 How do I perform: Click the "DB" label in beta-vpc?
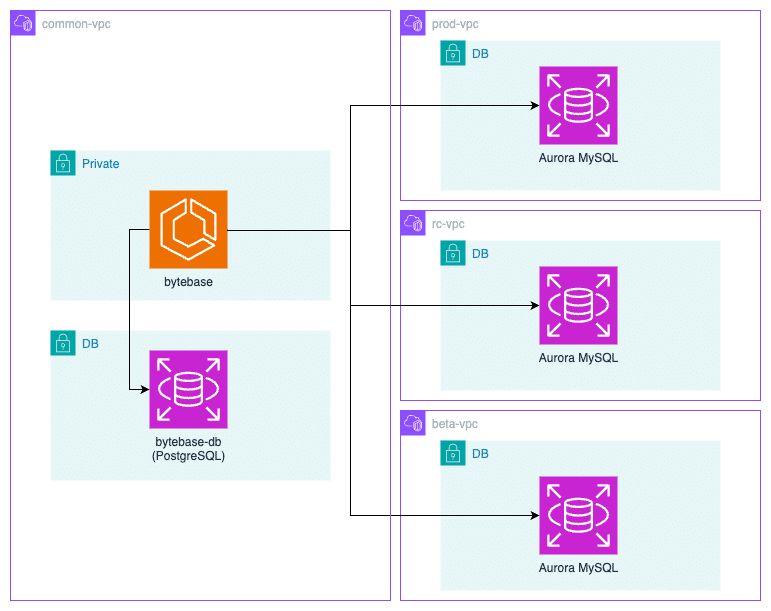pos(480,454)
